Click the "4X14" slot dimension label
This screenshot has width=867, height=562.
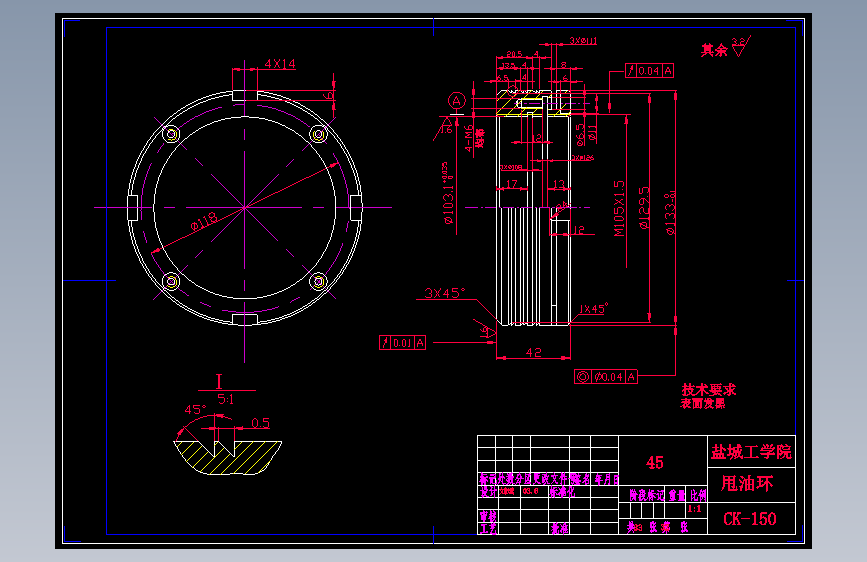(280, 64)
